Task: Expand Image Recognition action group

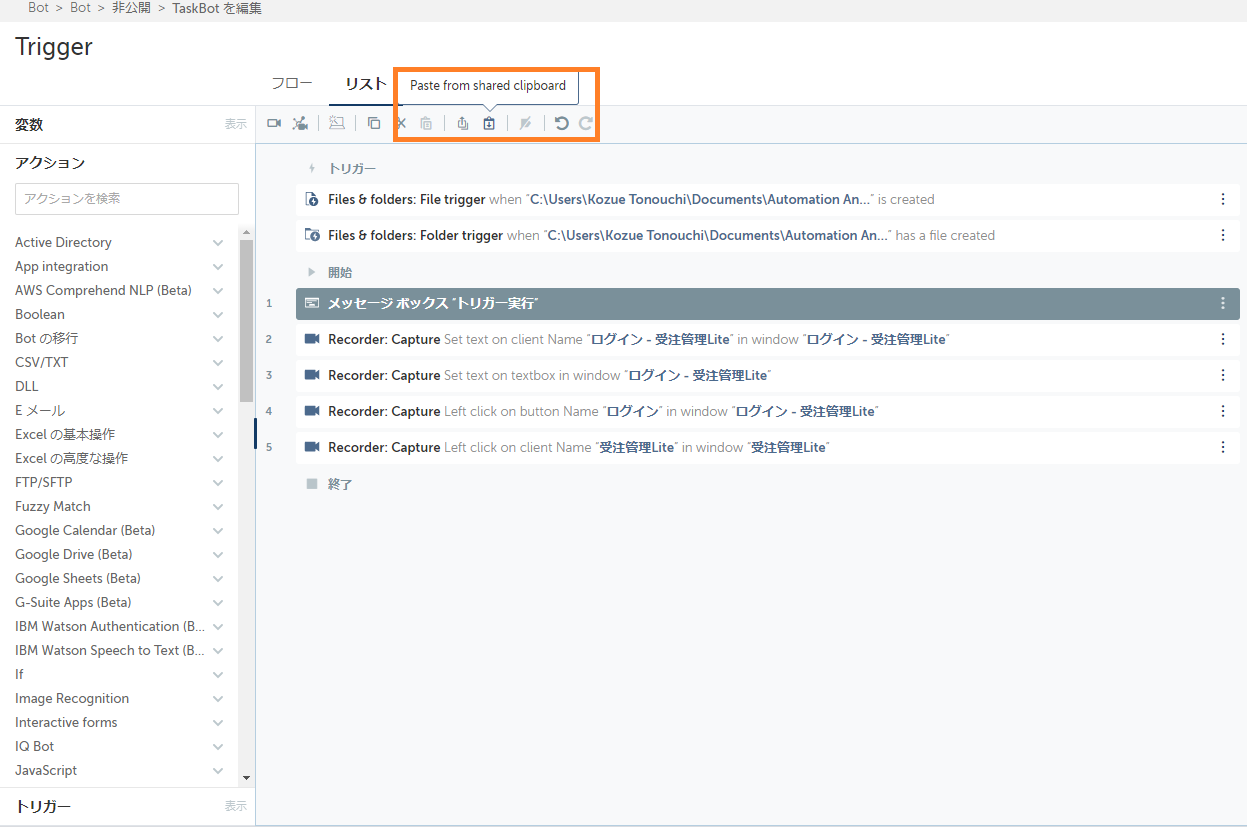Action: (218, 698)
